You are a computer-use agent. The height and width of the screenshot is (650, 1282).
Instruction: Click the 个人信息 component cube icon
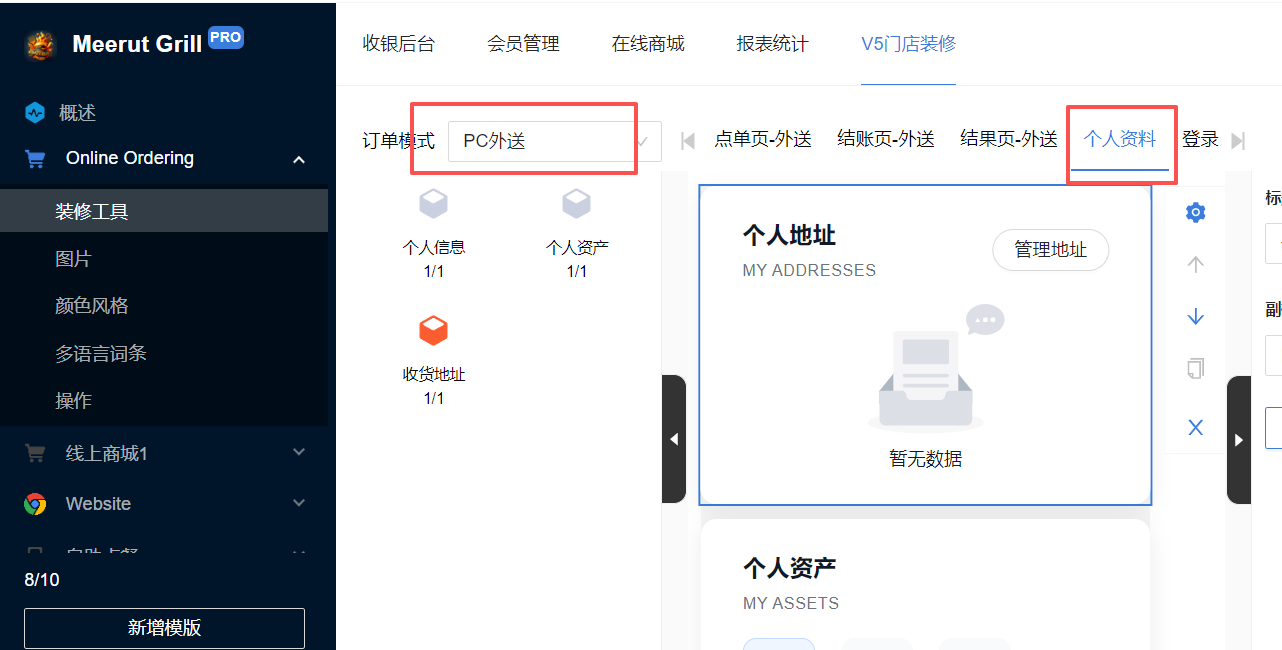click(433, 204)
